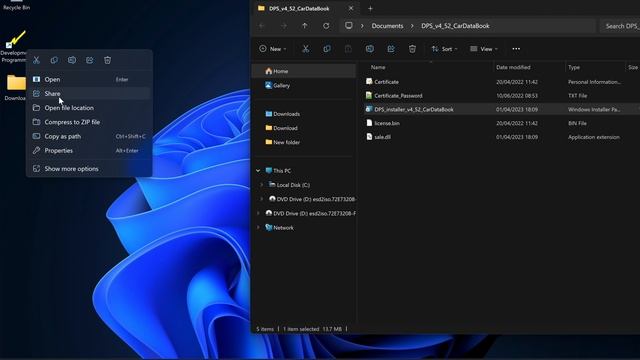This screenshot has width=640, height=360.
Task: Collapse the This PC tree node
Action: pyautogui.click(x=258, y=171)
